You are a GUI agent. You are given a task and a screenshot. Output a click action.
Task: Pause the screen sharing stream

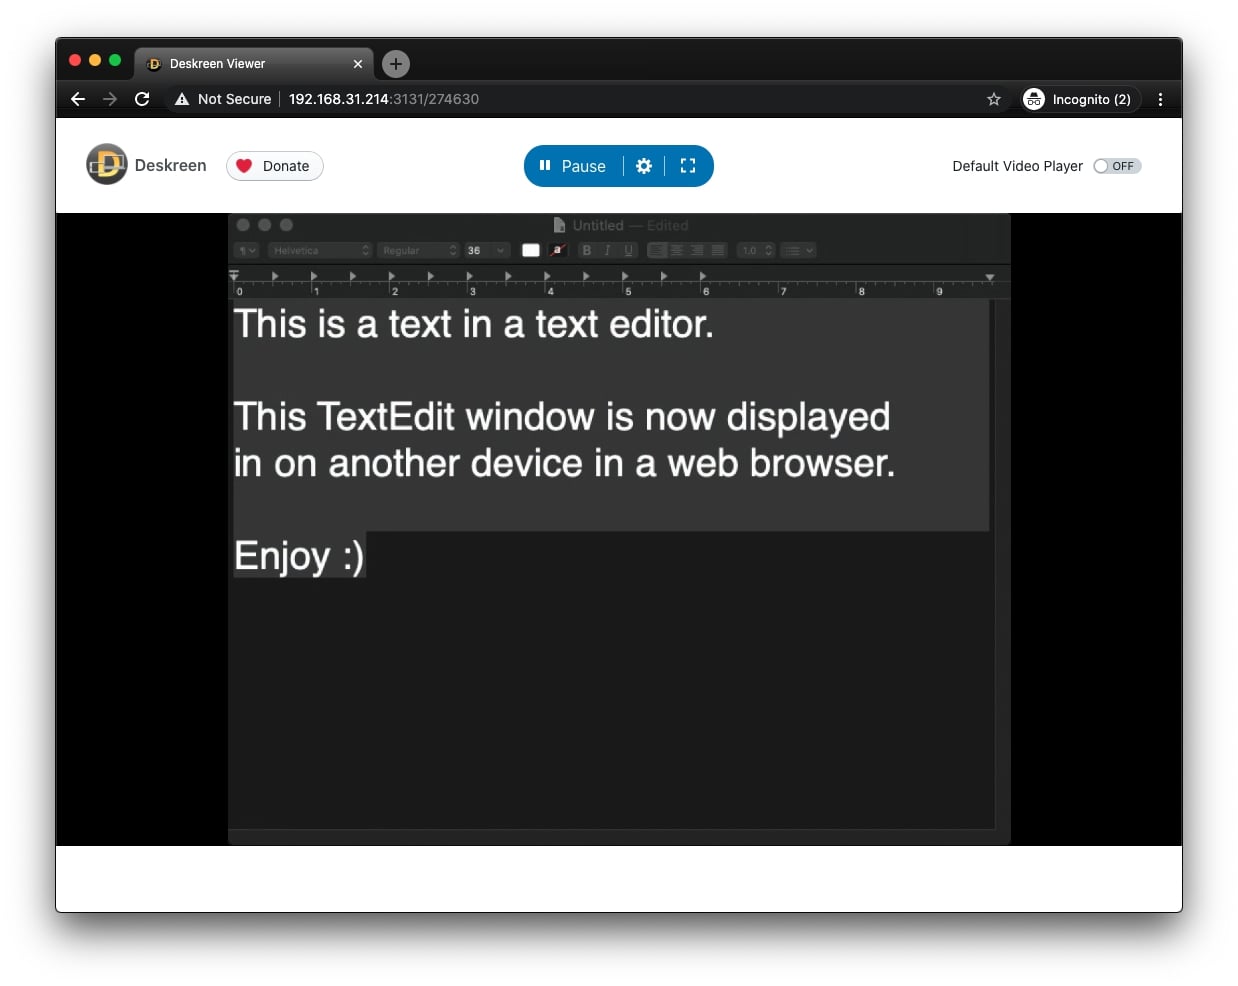coord(573,166)
